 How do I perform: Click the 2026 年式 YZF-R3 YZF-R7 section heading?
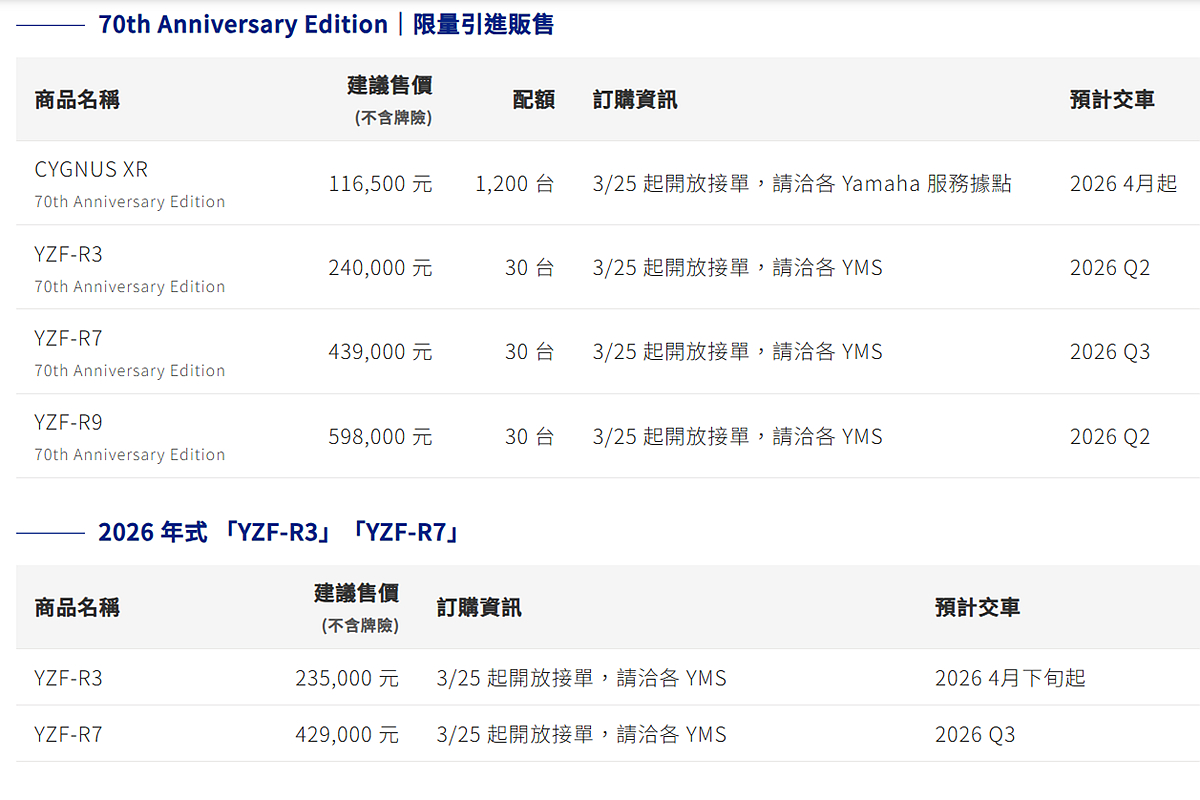tap(280, 533)
